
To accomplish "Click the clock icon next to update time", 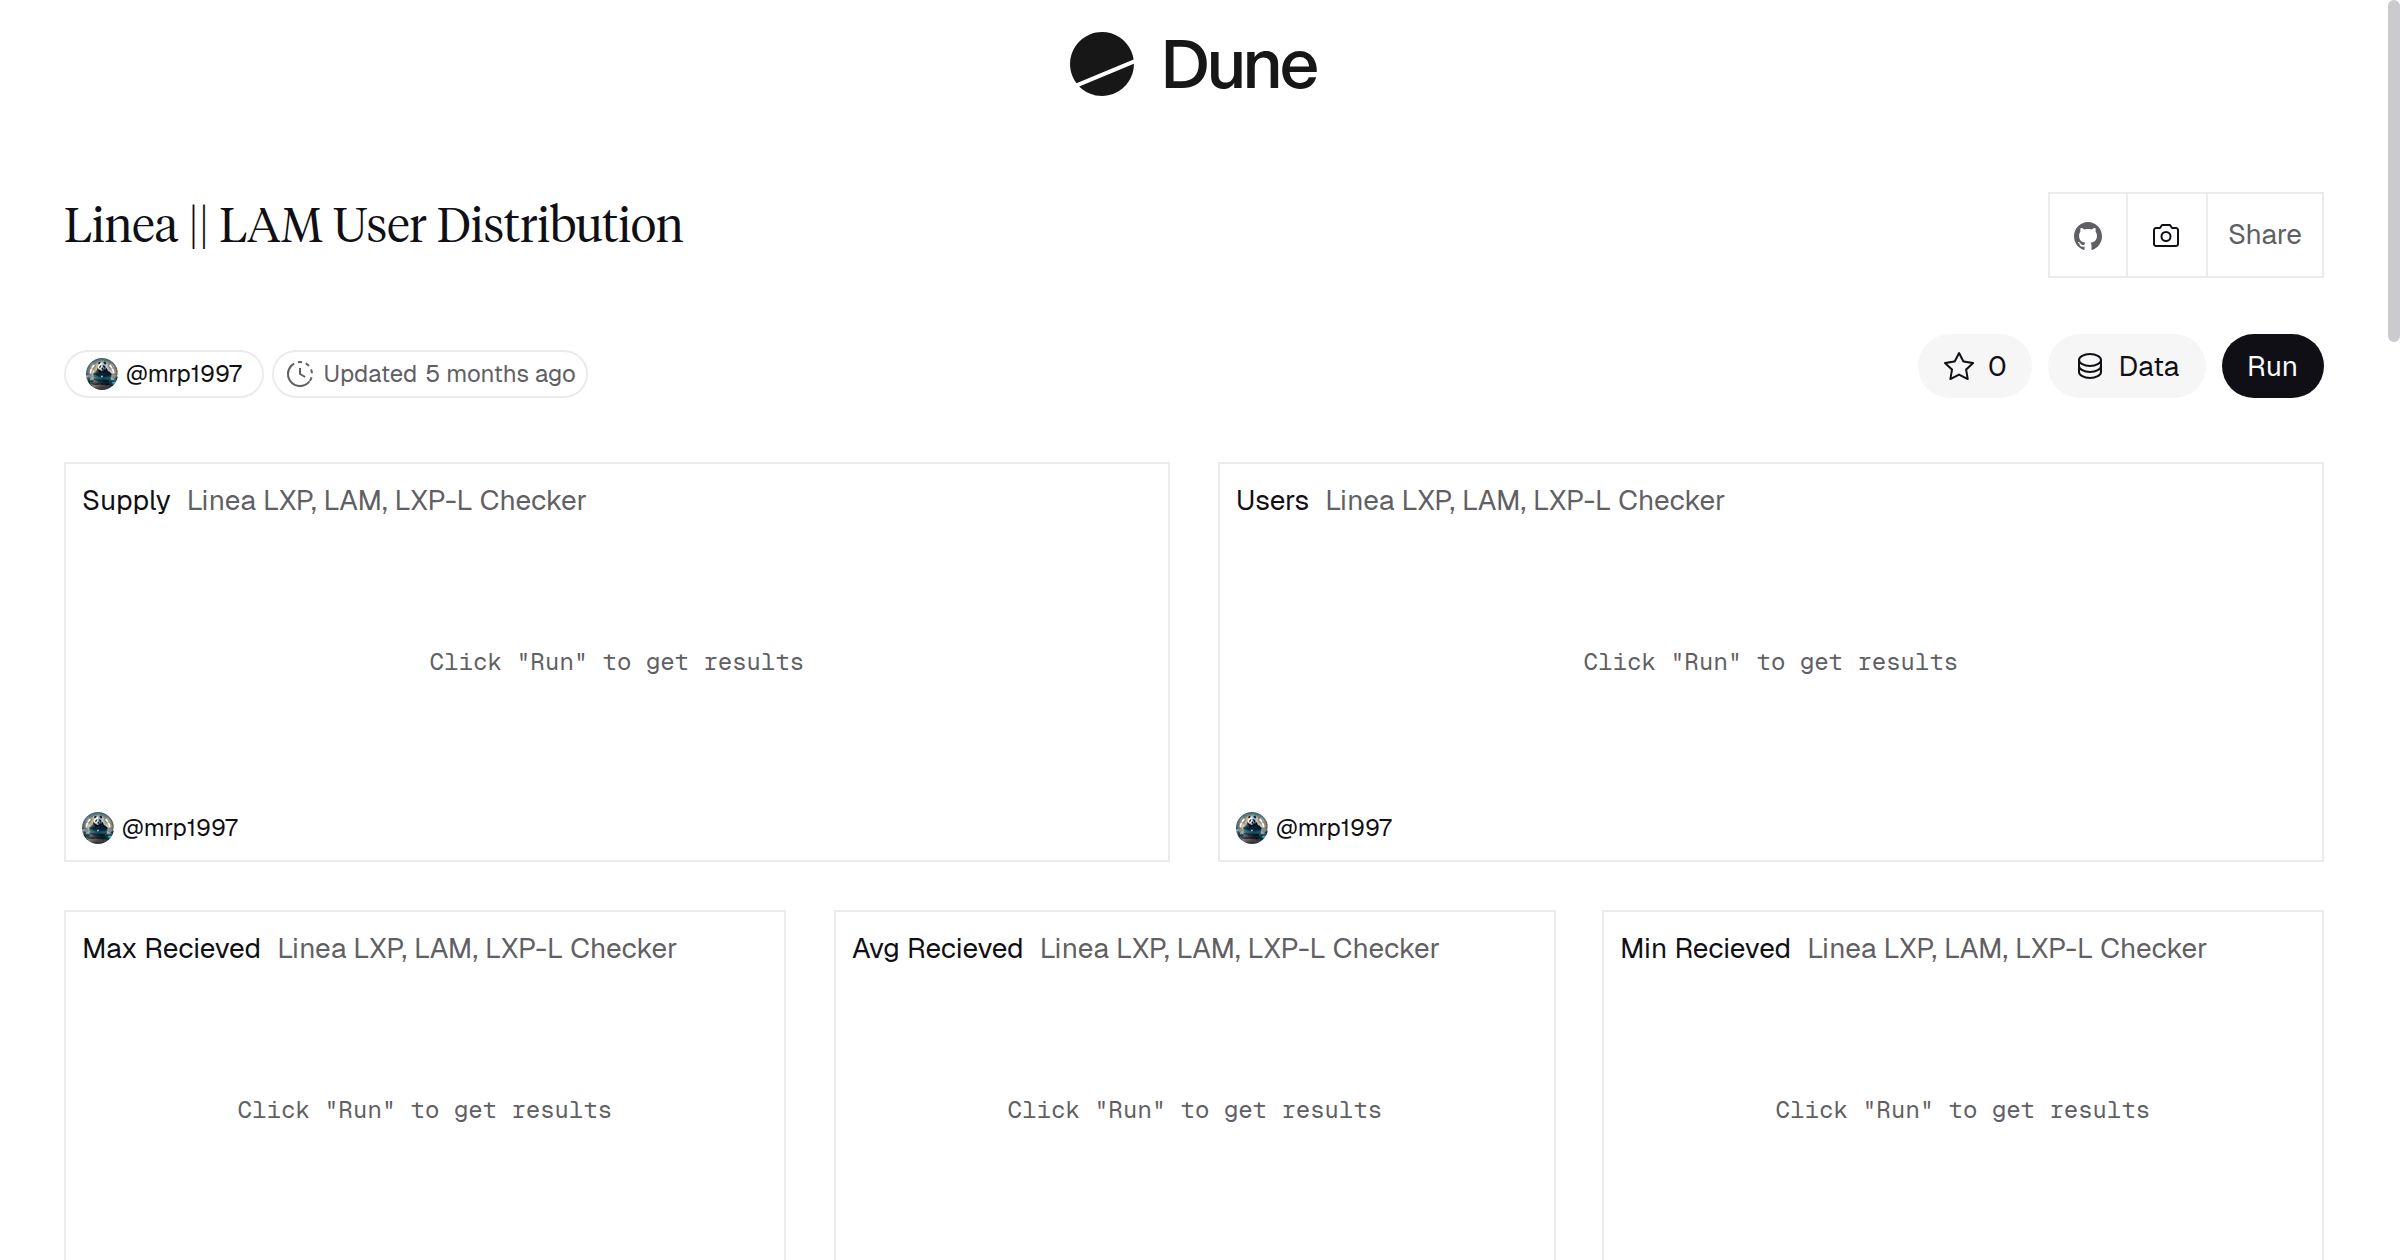I will click(301, 373).
